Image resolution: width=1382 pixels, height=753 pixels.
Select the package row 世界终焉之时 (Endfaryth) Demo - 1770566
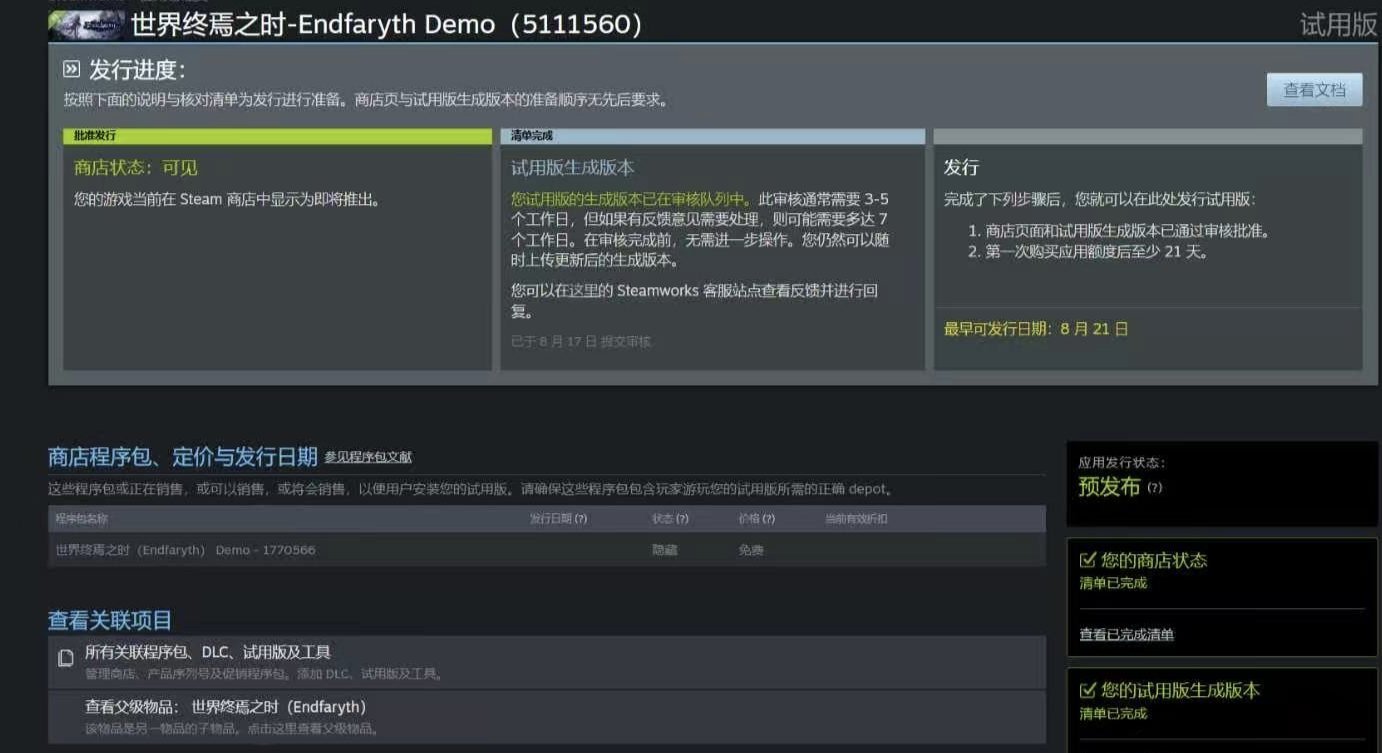click(546, 550)
